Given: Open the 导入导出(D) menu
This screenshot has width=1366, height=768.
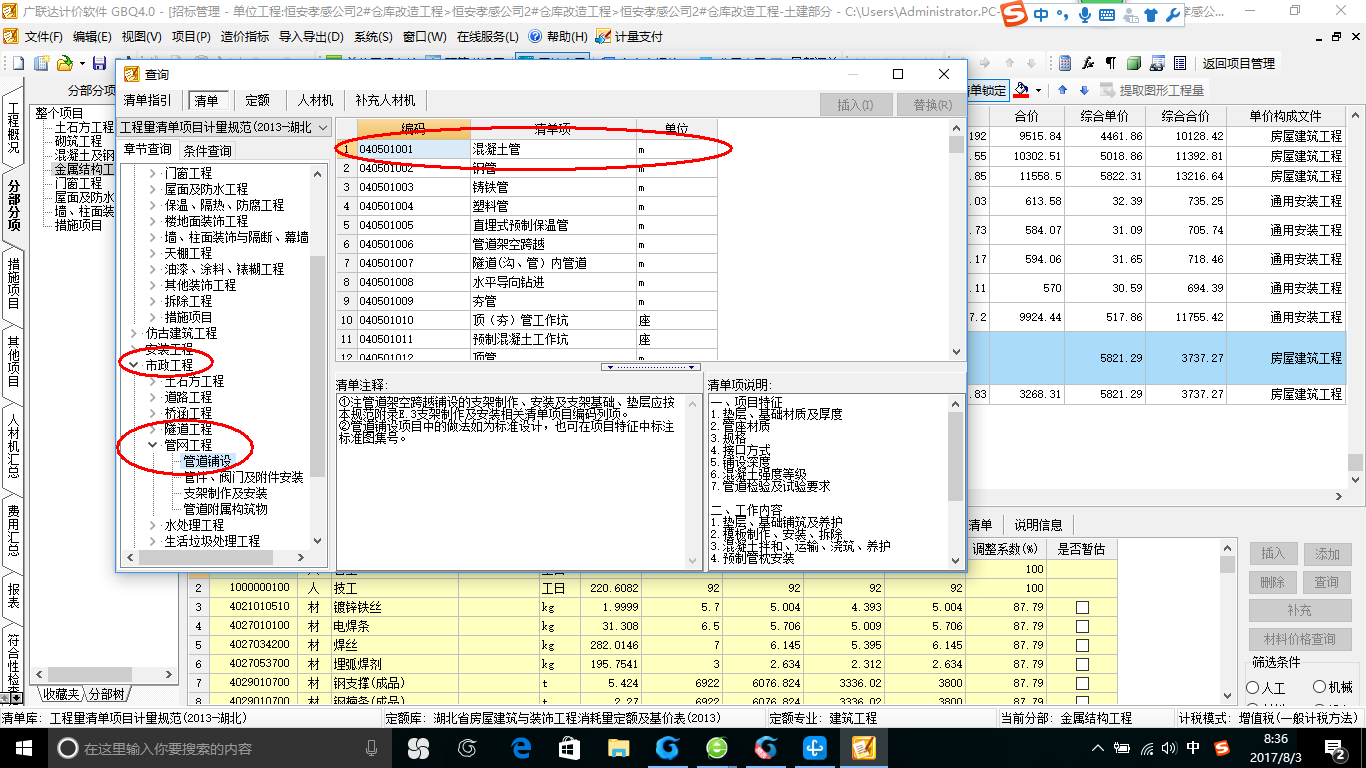Looking at the screenshot, I should [x=311, y=36].
